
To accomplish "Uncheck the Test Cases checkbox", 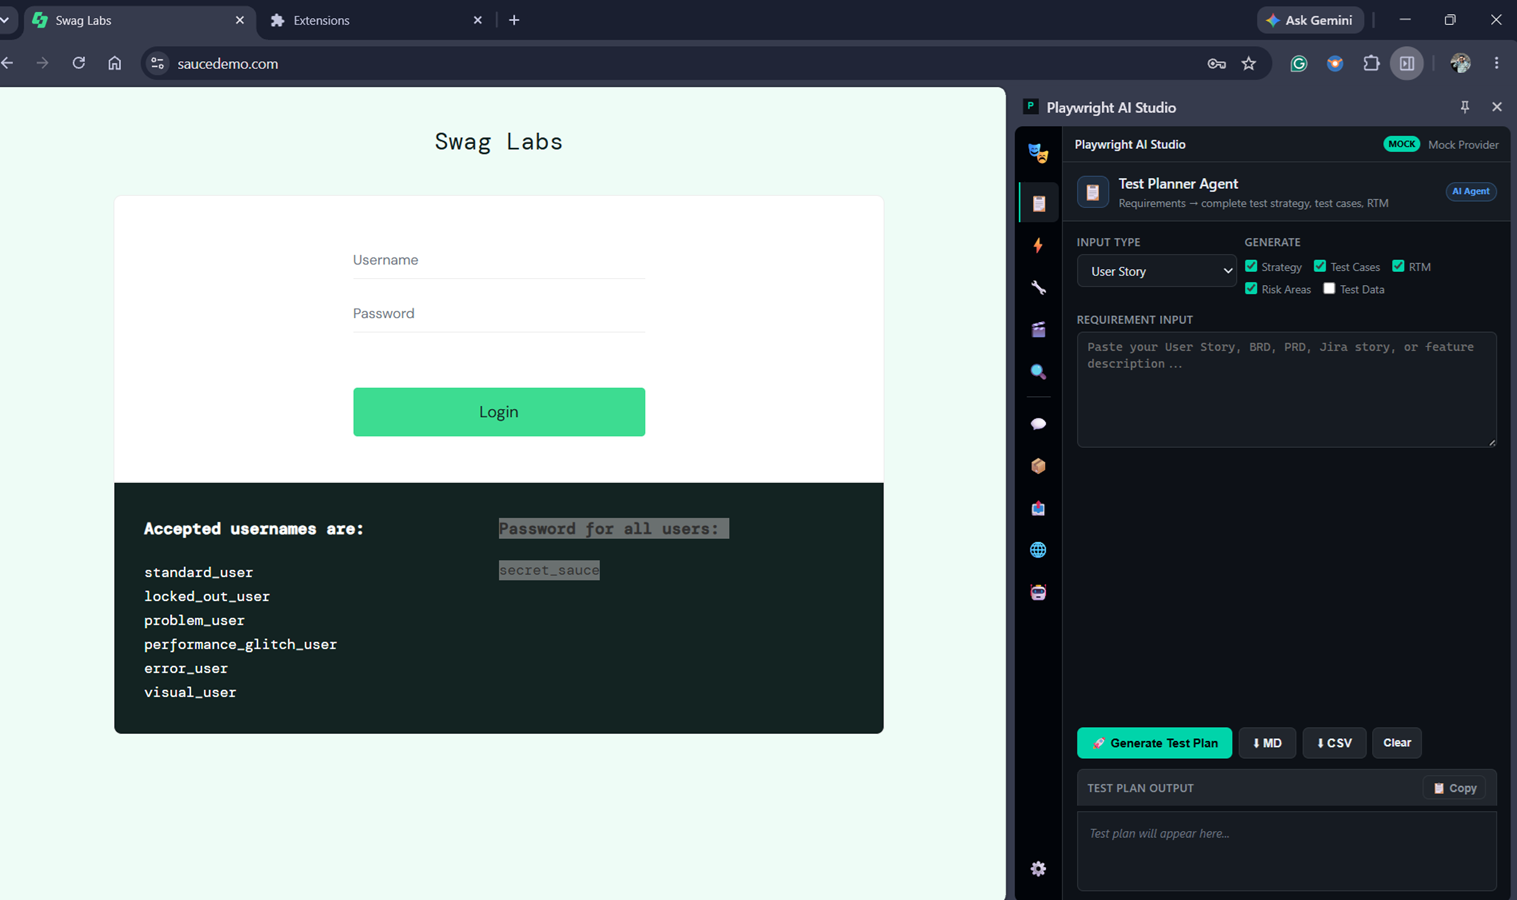I will coord(1320,266).
